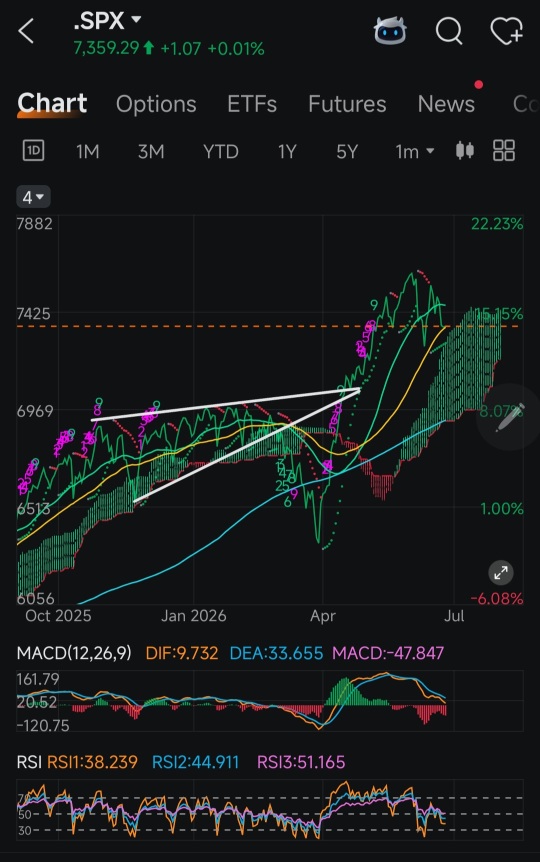Select the 1D intraday period toggle
The image size is (540, 862).
coord(34,151)
